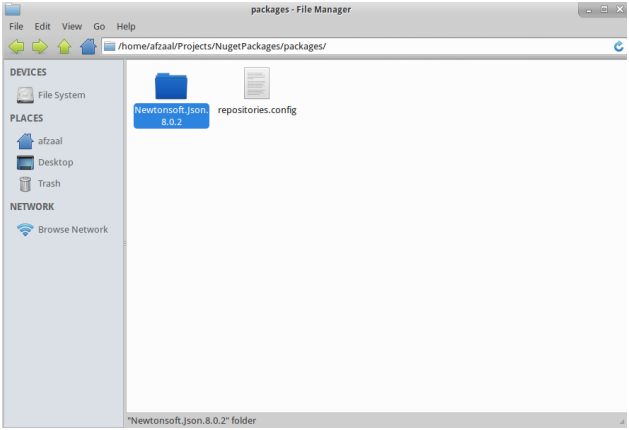Minimize the File Manager window
Image resolution: width=629 pixels, height=430 pixels.
point(588,10)
